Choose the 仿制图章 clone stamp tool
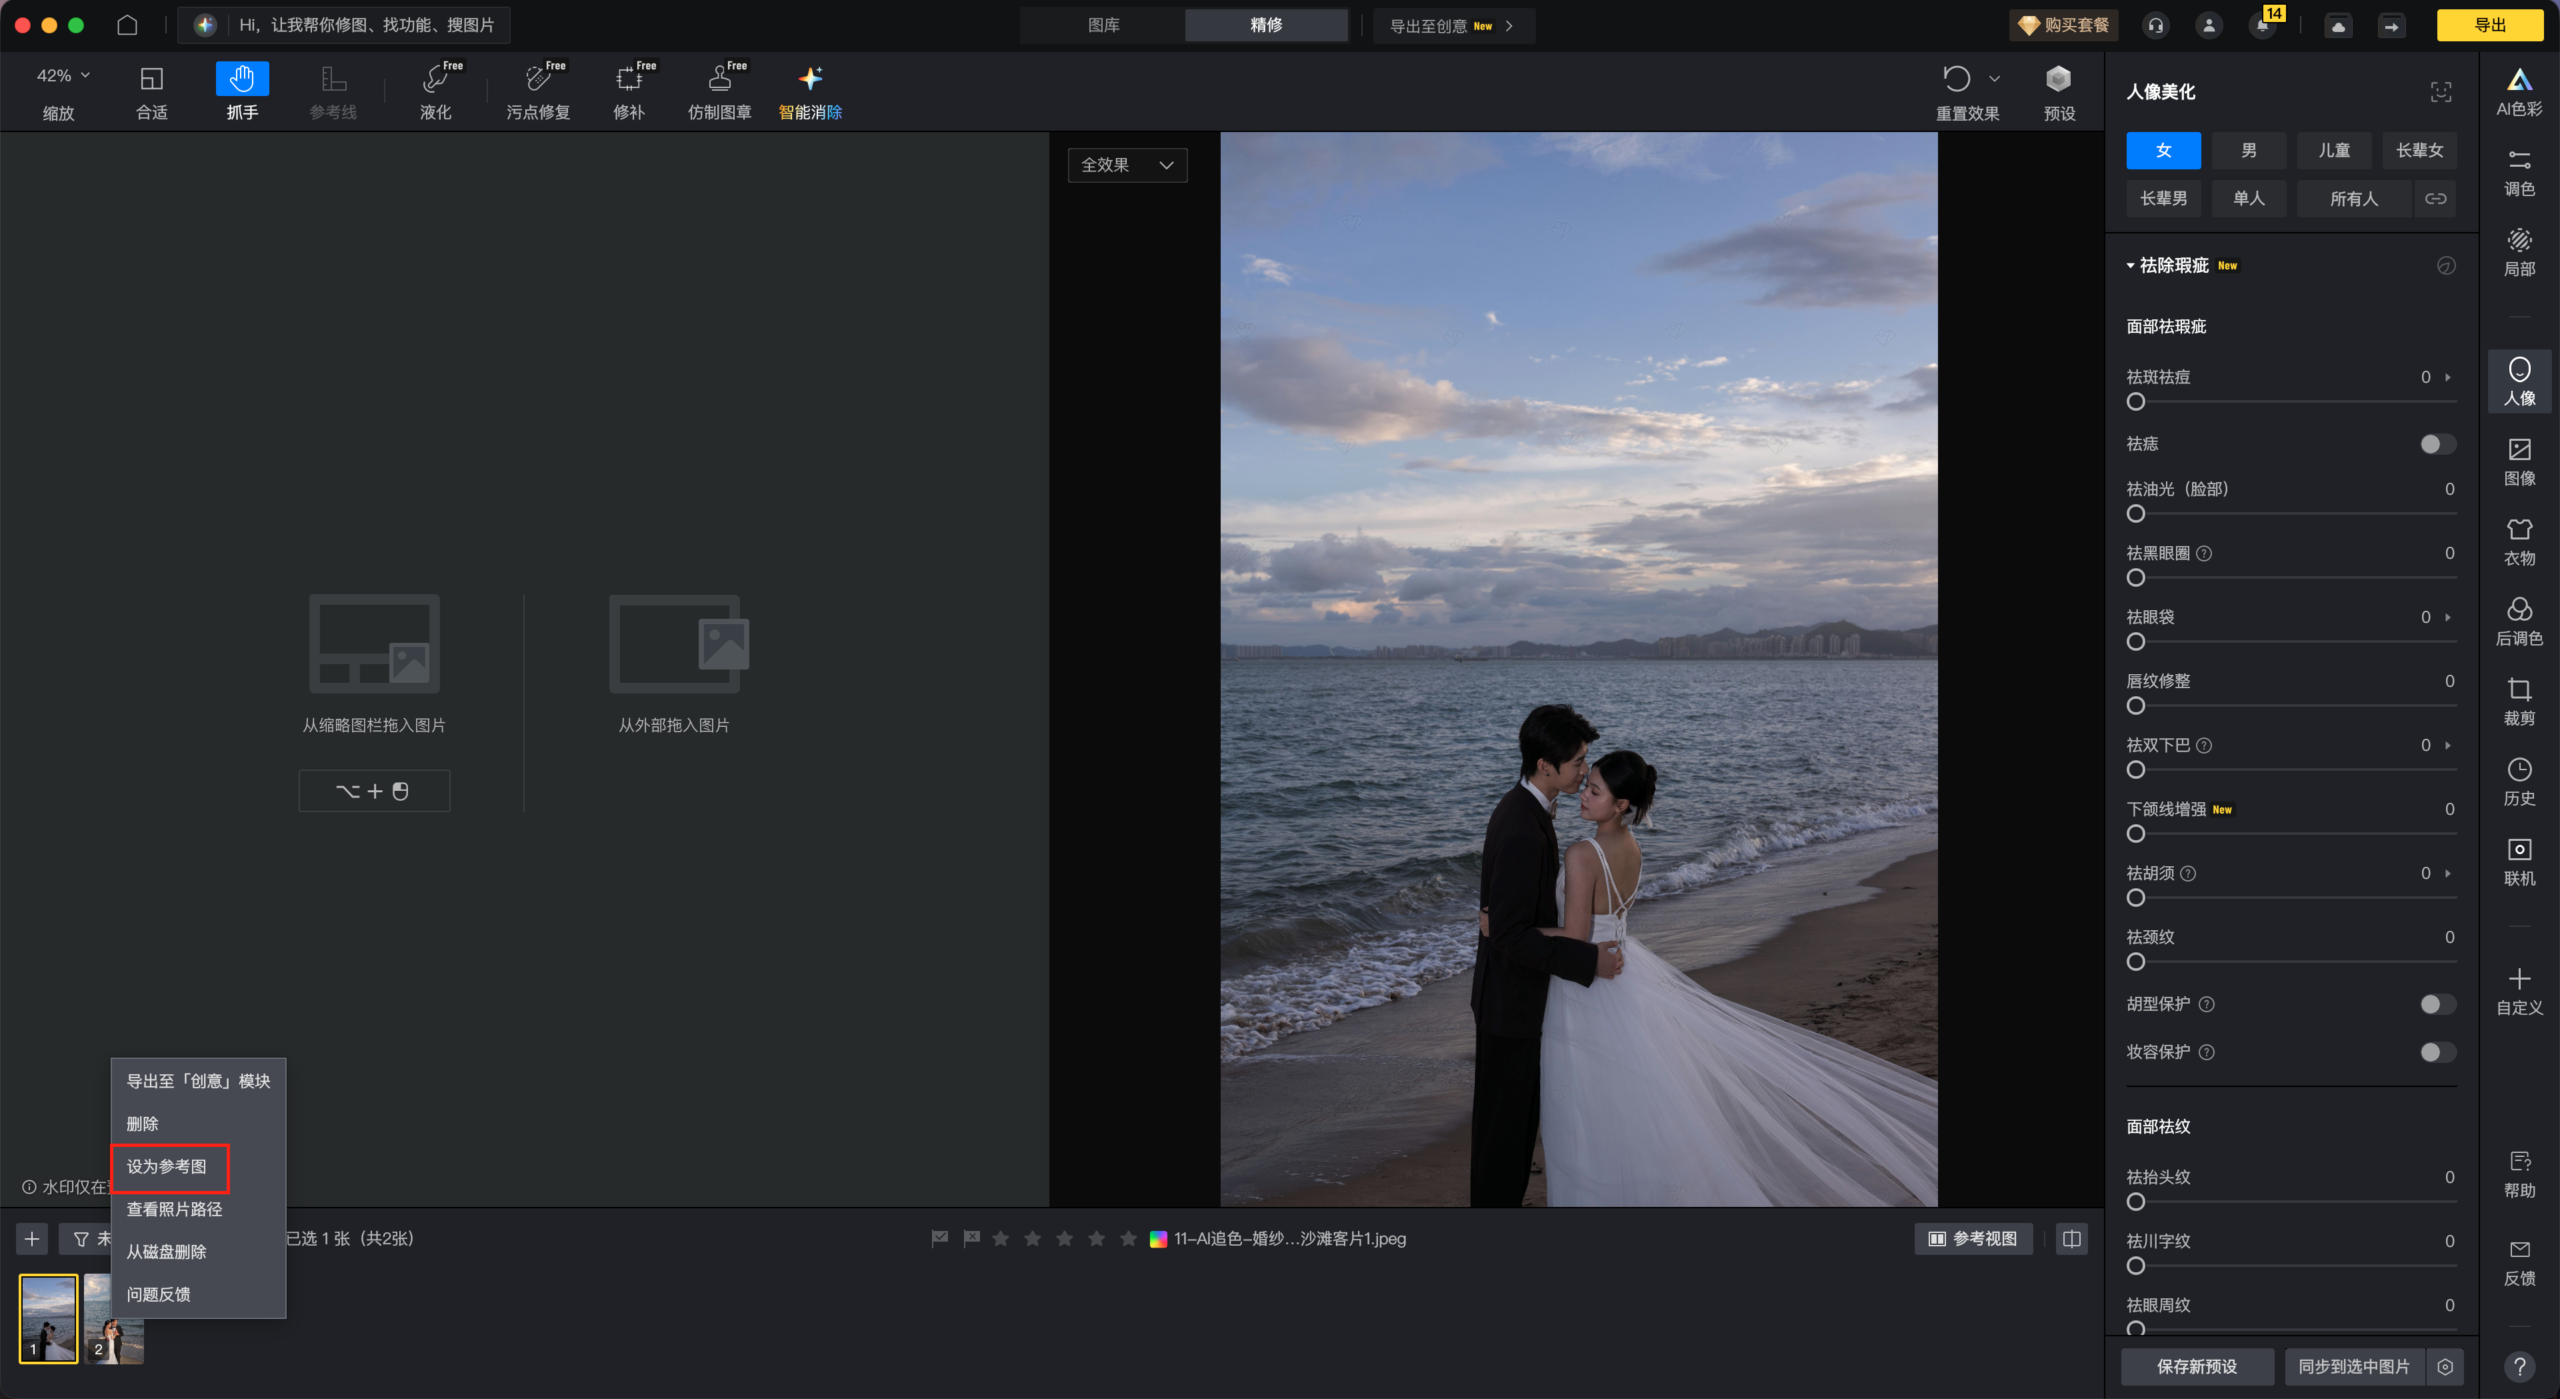The height and width of the screenshot is (1399, 2560). tap(719, 90)
